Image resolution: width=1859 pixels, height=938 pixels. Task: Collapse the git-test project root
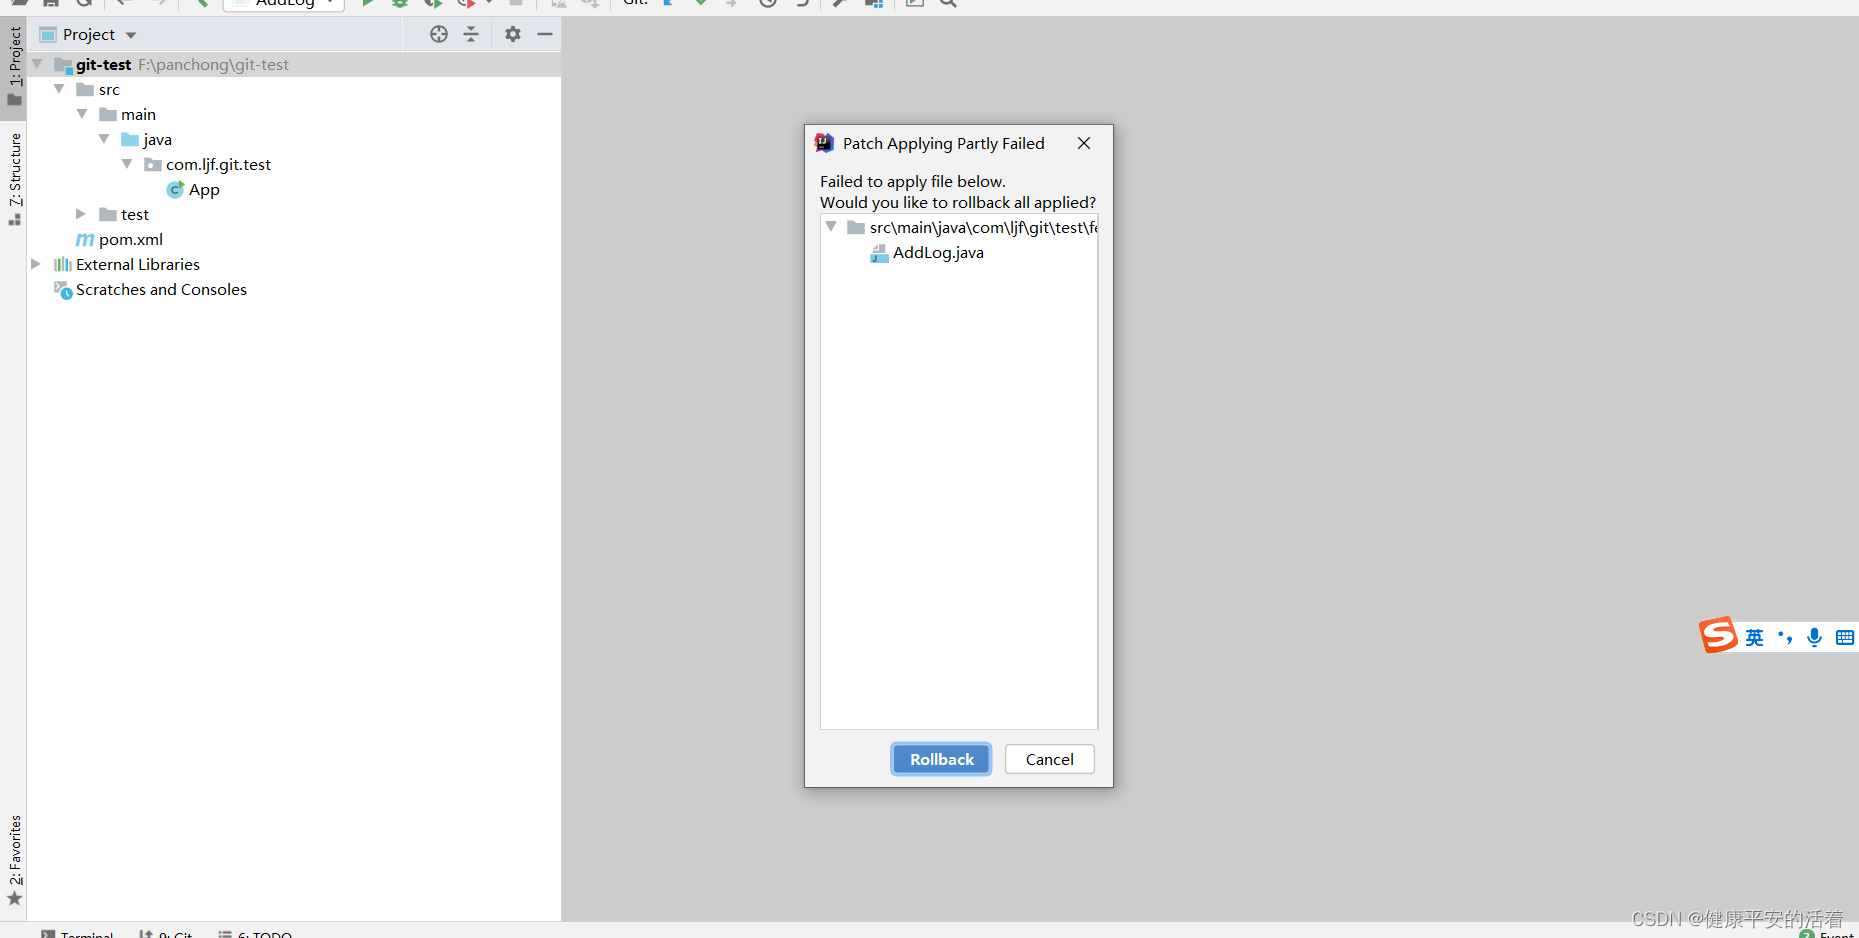tap(37, 64)
